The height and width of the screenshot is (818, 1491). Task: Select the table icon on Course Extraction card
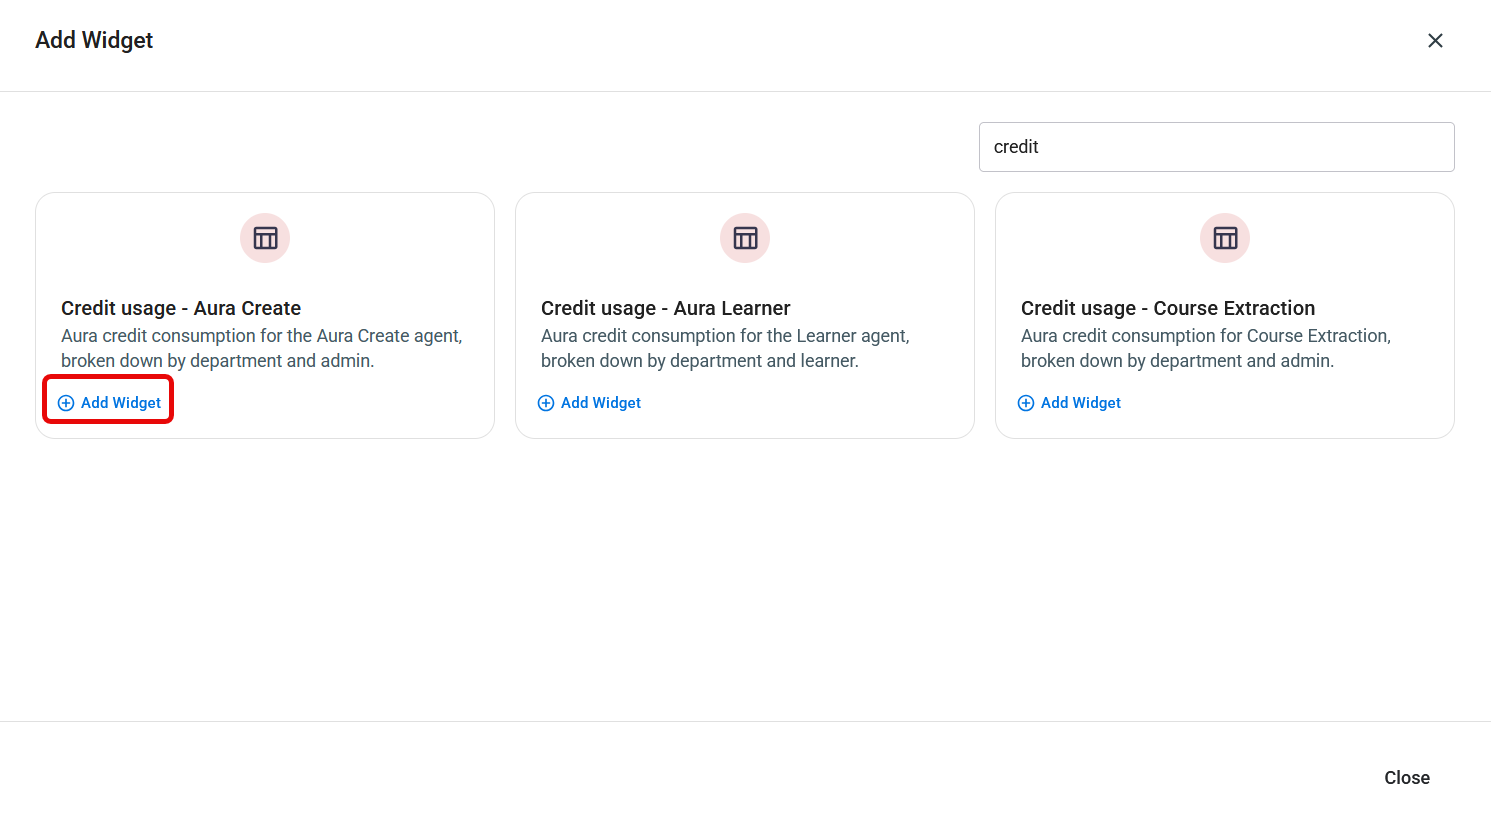[1225, 238]
